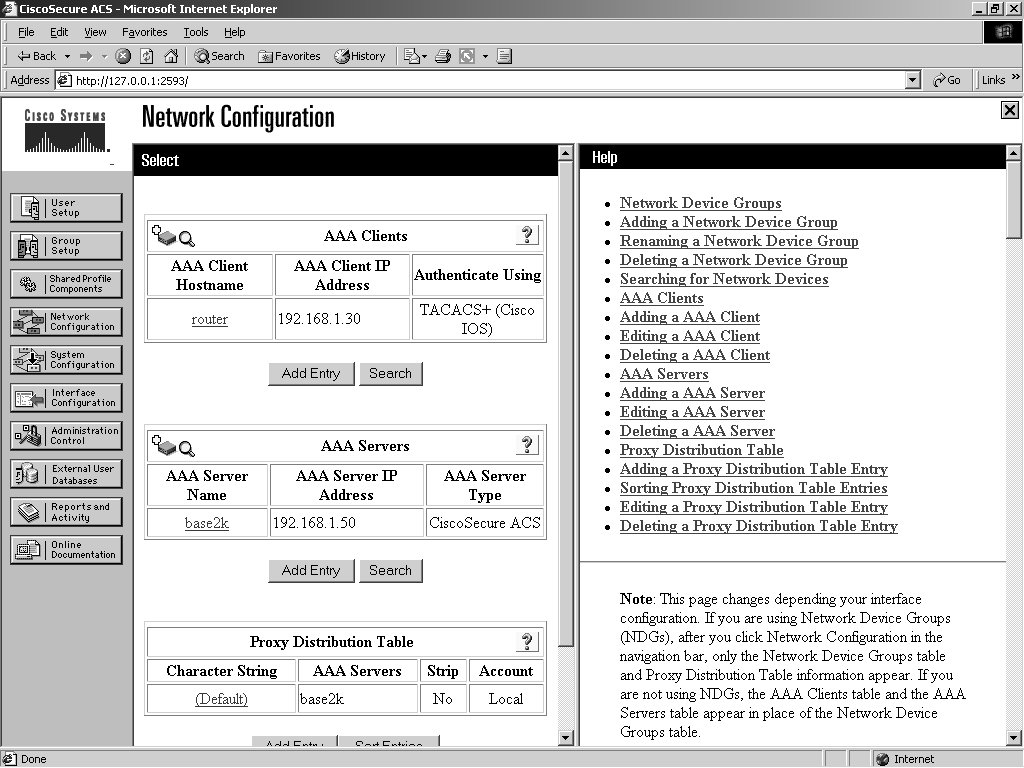
Task: Click the Select pane scroll down arrow
Action: pos(566,739)
